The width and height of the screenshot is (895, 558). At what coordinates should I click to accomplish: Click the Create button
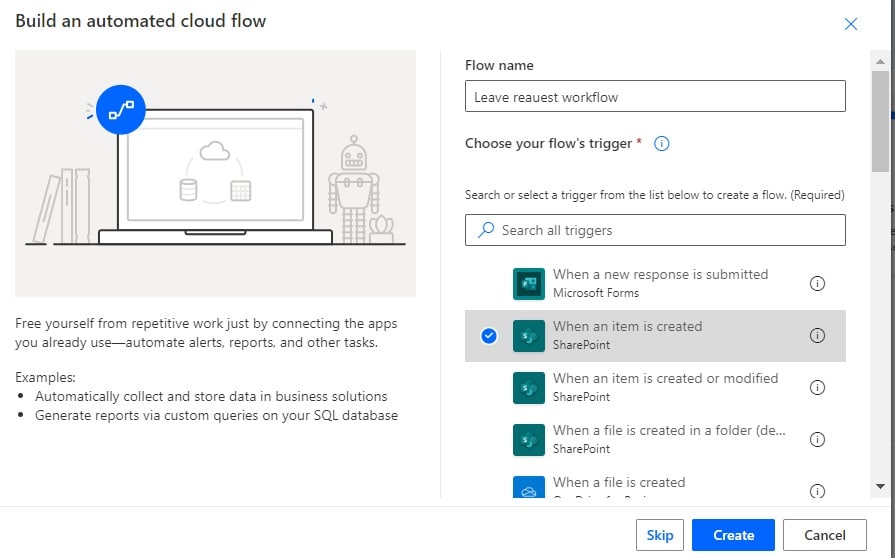pyautogui.click(x=733, y=535)
